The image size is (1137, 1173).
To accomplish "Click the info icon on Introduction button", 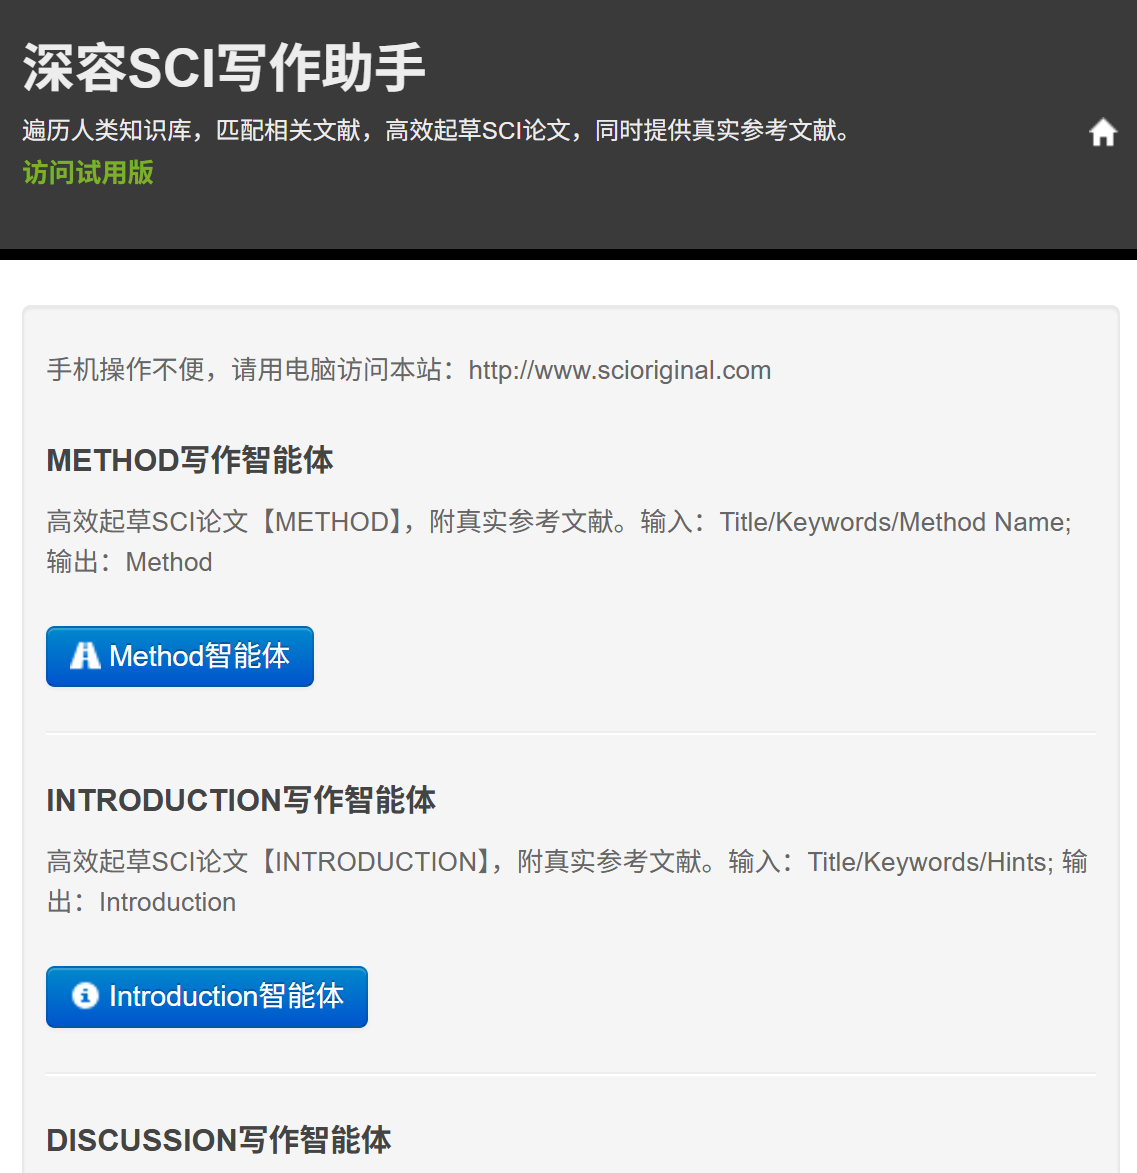I will 85,996.
